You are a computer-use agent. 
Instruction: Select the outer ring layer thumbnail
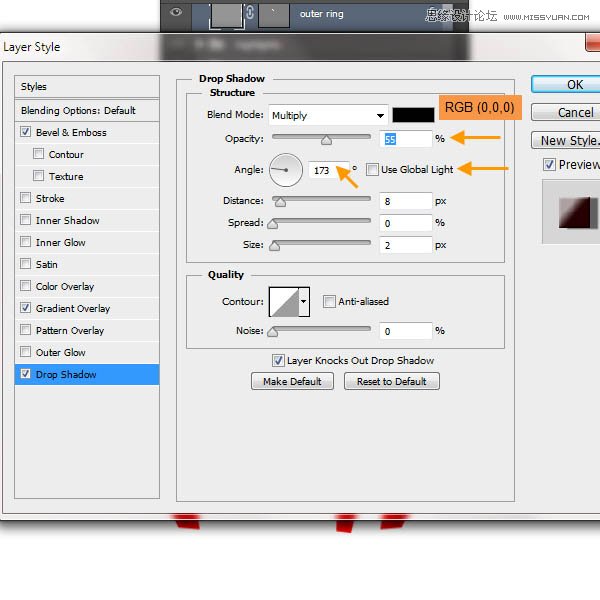[x=227, y=15]
